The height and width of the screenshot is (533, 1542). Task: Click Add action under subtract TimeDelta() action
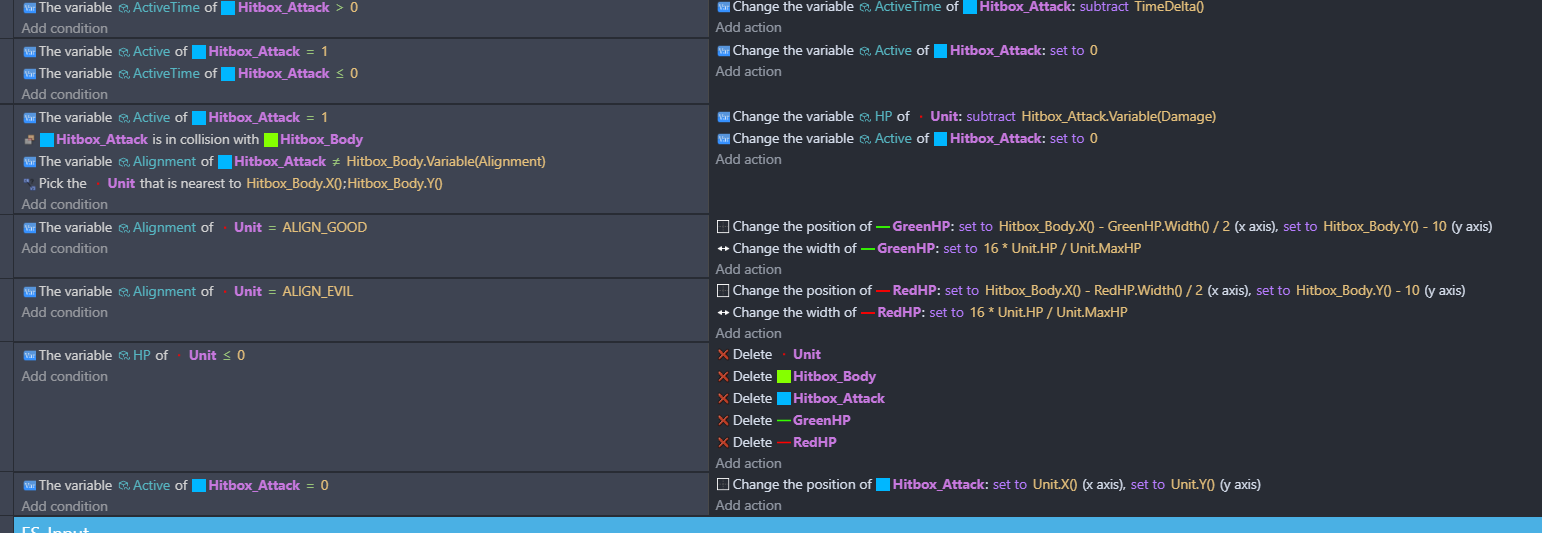(x=749, y=27)
